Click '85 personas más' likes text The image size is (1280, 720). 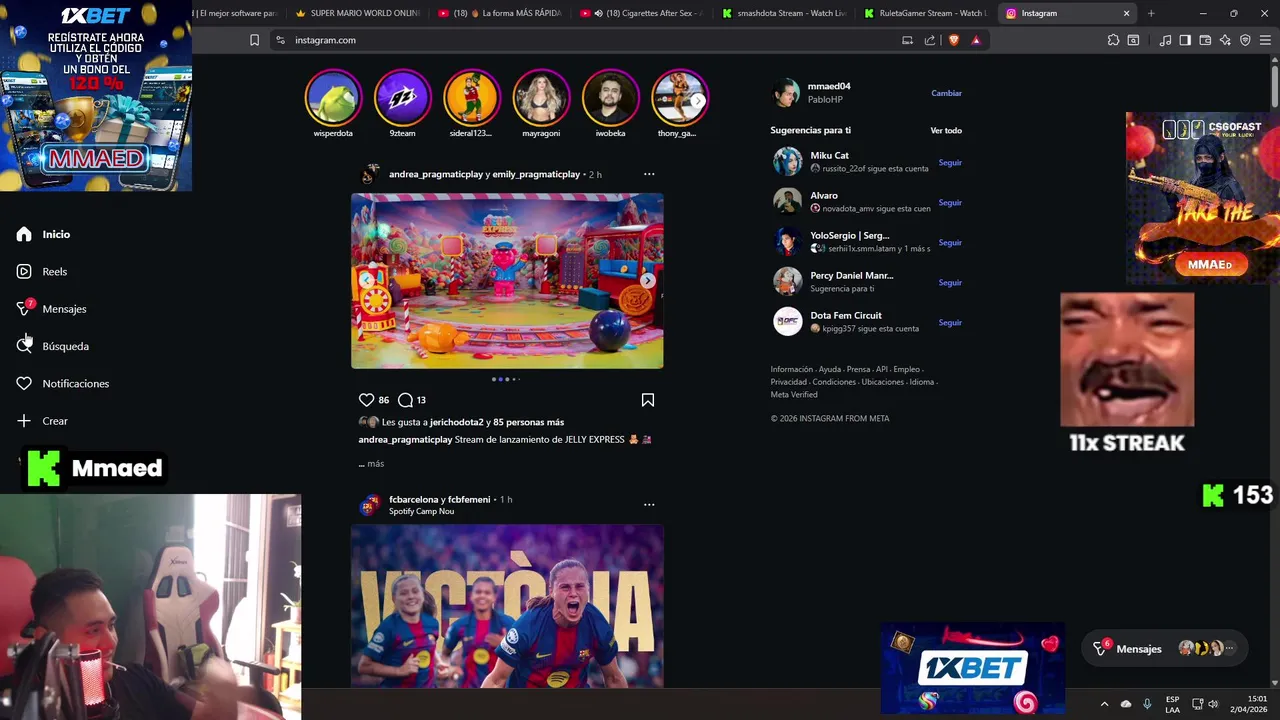[528, 422]
